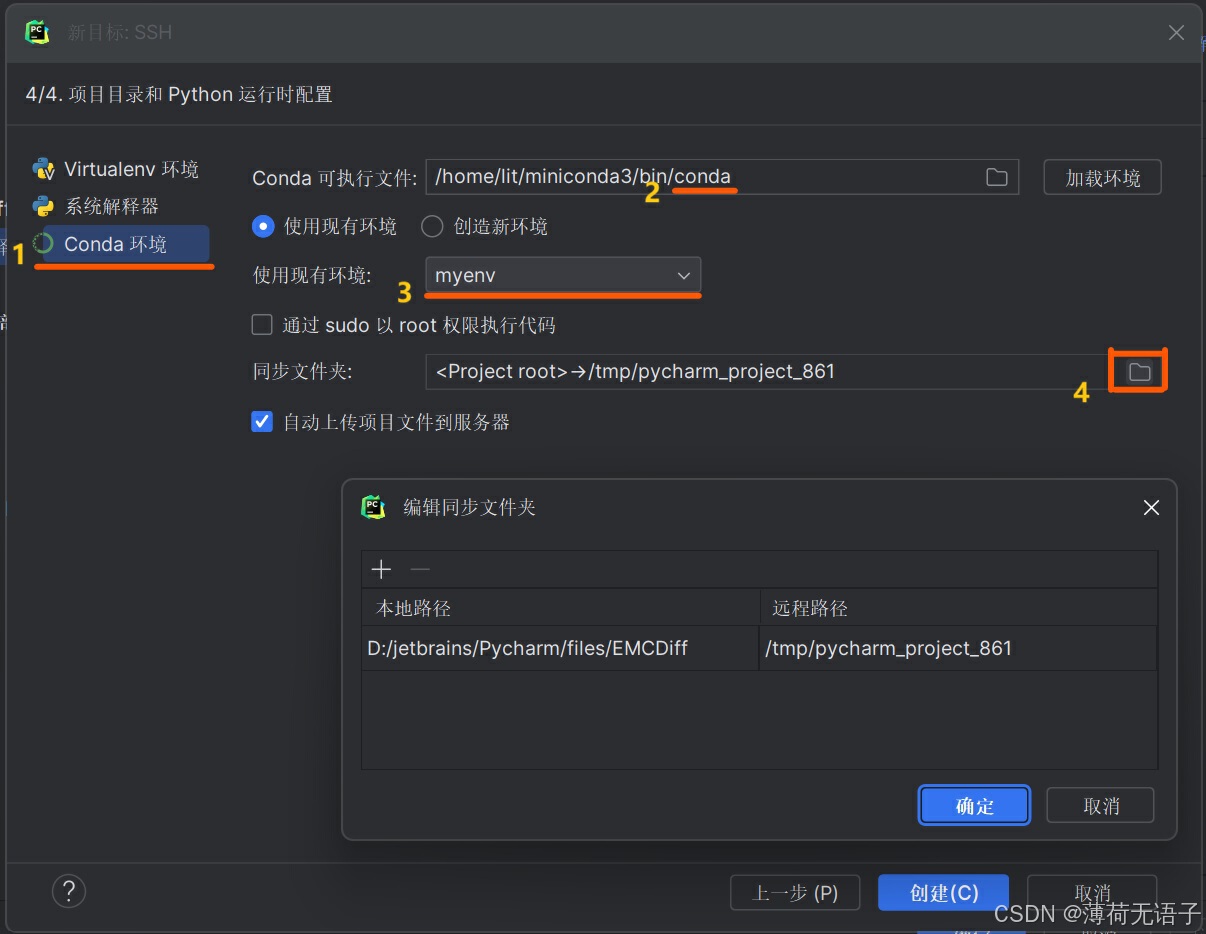Enable 通过 sudo 以 root 权限执行代码 checkbox
This screenshot has height=934, width=1206.
coord(262,324)
